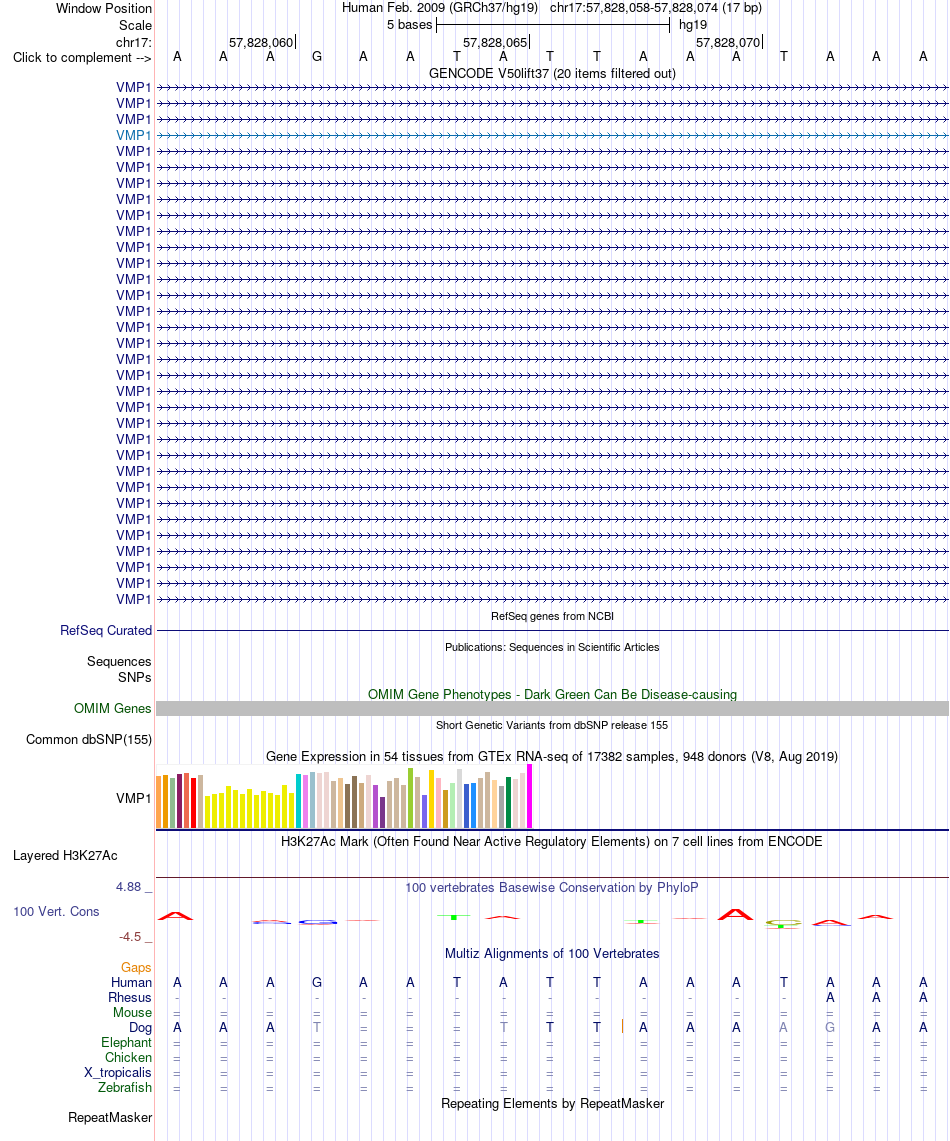Open 'Publications: Sequences in Scientific Articles' title

pos(552,648)
